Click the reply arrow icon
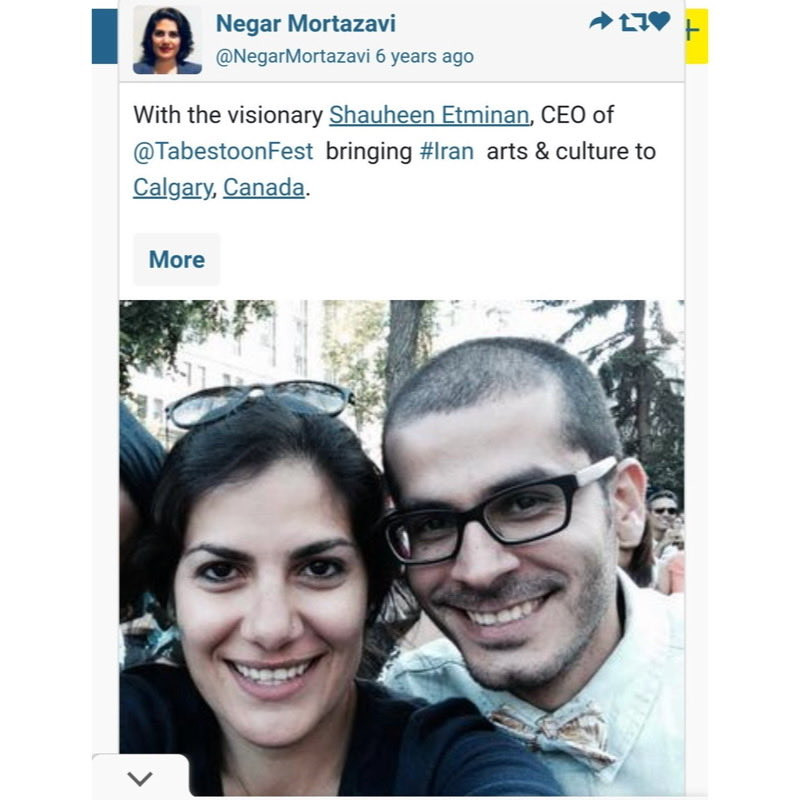The height and width of the screenshot is (800, 800). [601, 21]
